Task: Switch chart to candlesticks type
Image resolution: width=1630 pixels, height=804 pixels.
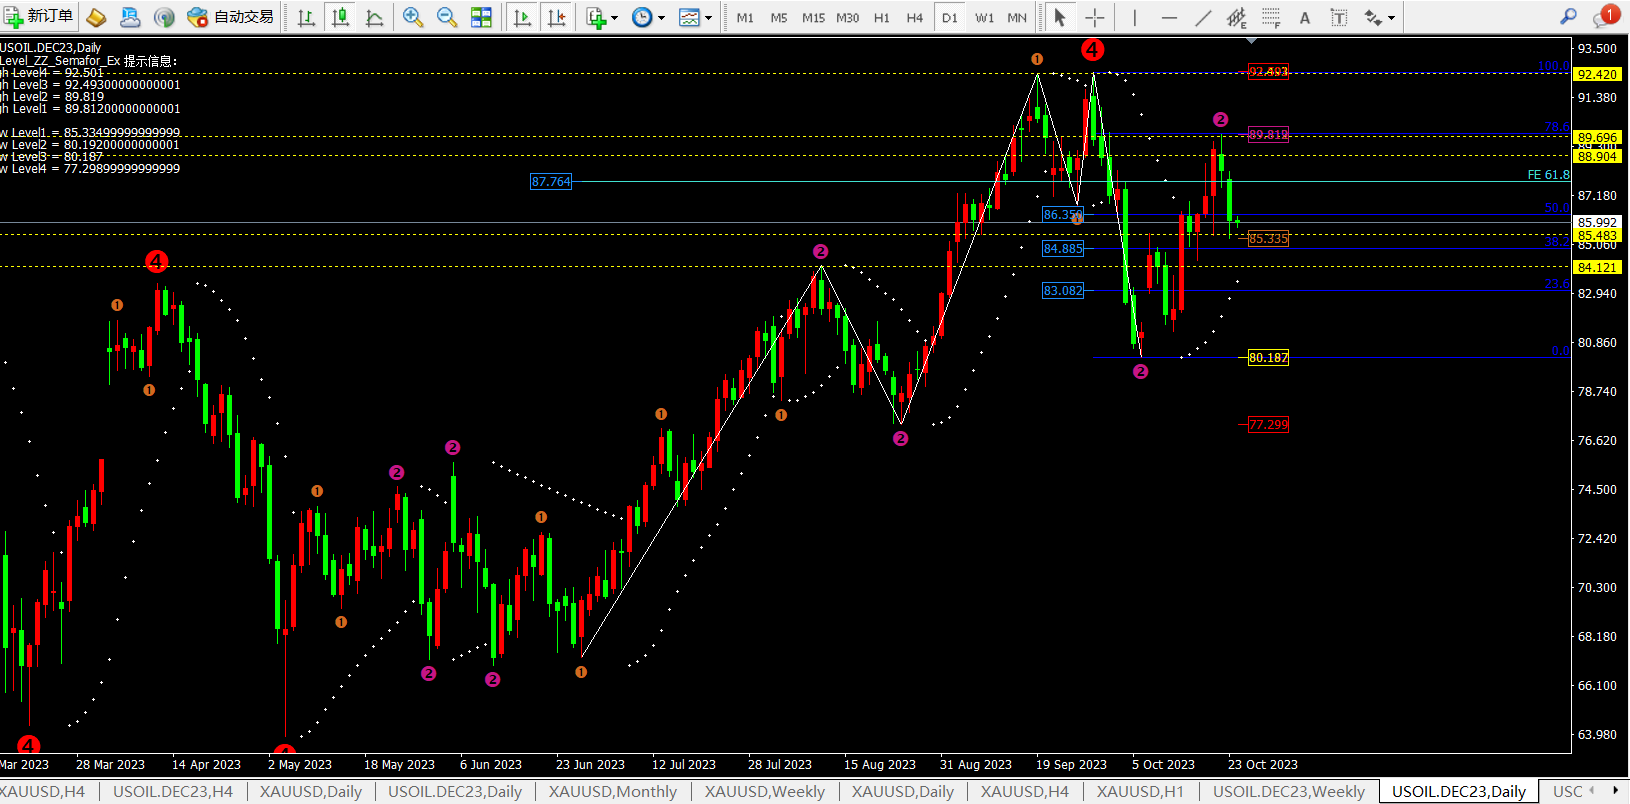Action: click(341, 17)
